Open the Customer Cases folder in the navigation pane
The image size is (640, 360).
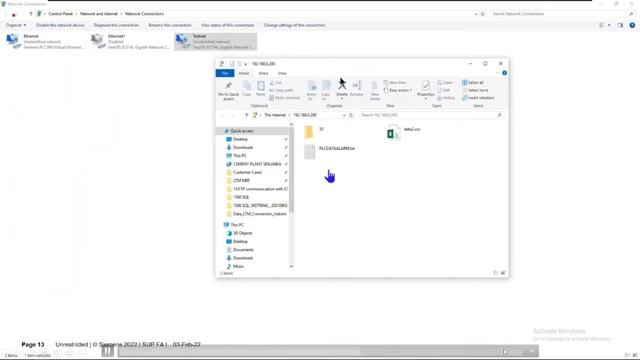pos(247,172)
